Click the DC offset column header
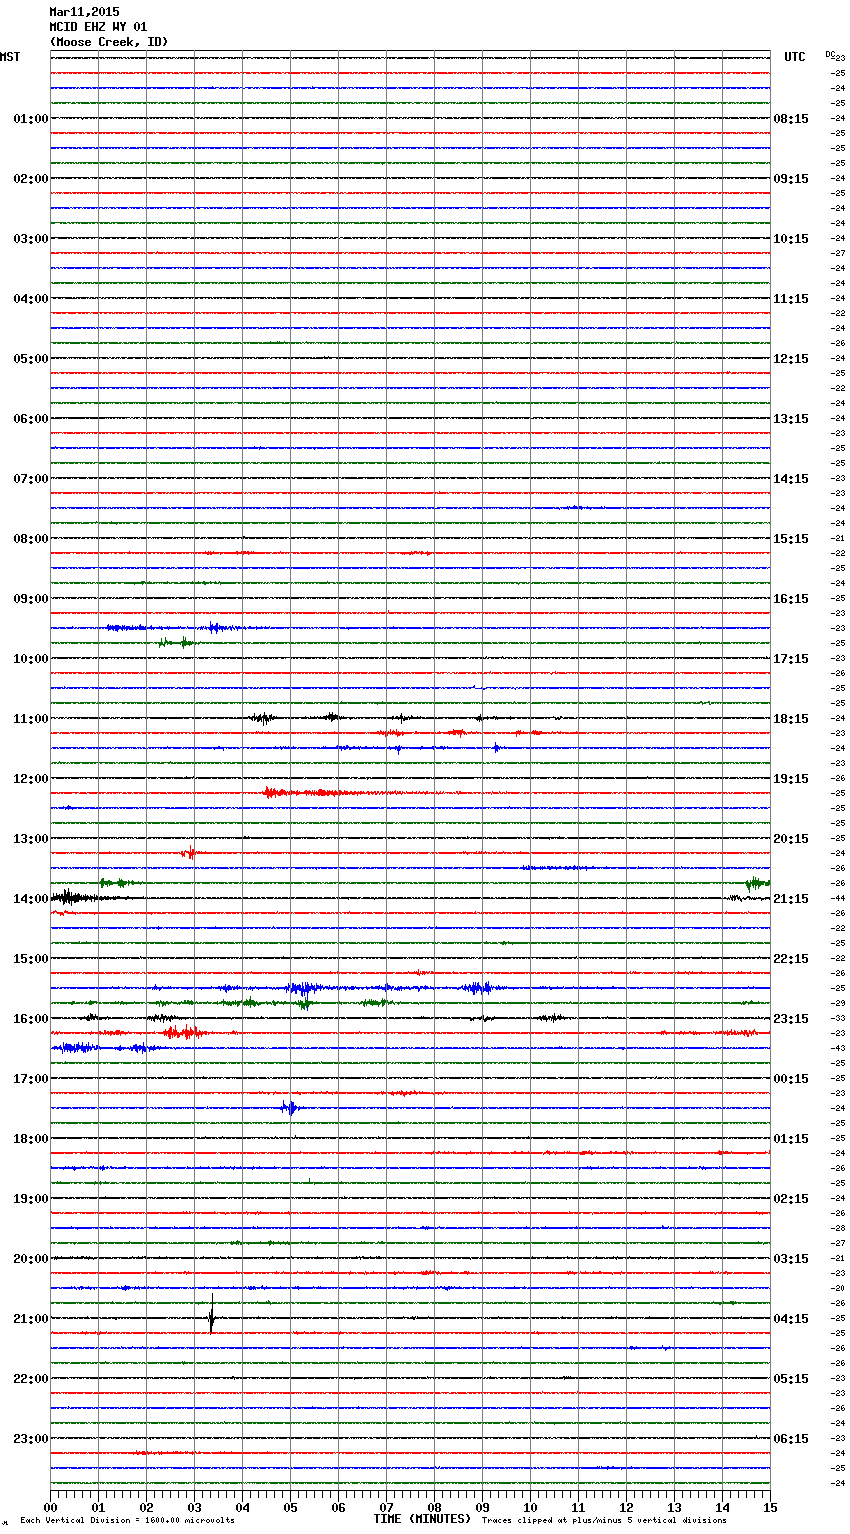850x1534 pixels. pyautogui.click(x=830, y=54)
